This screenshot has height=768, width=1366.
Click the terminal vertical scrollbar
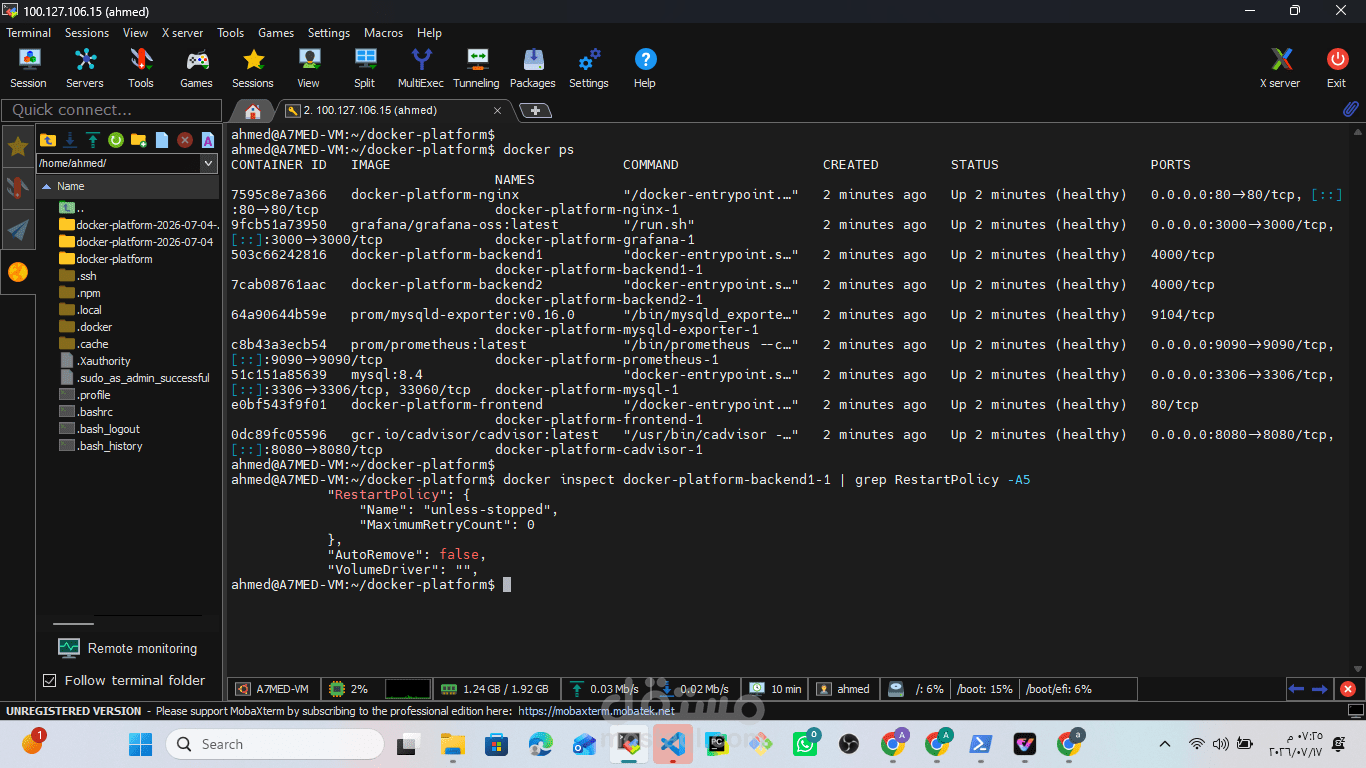1358,400
